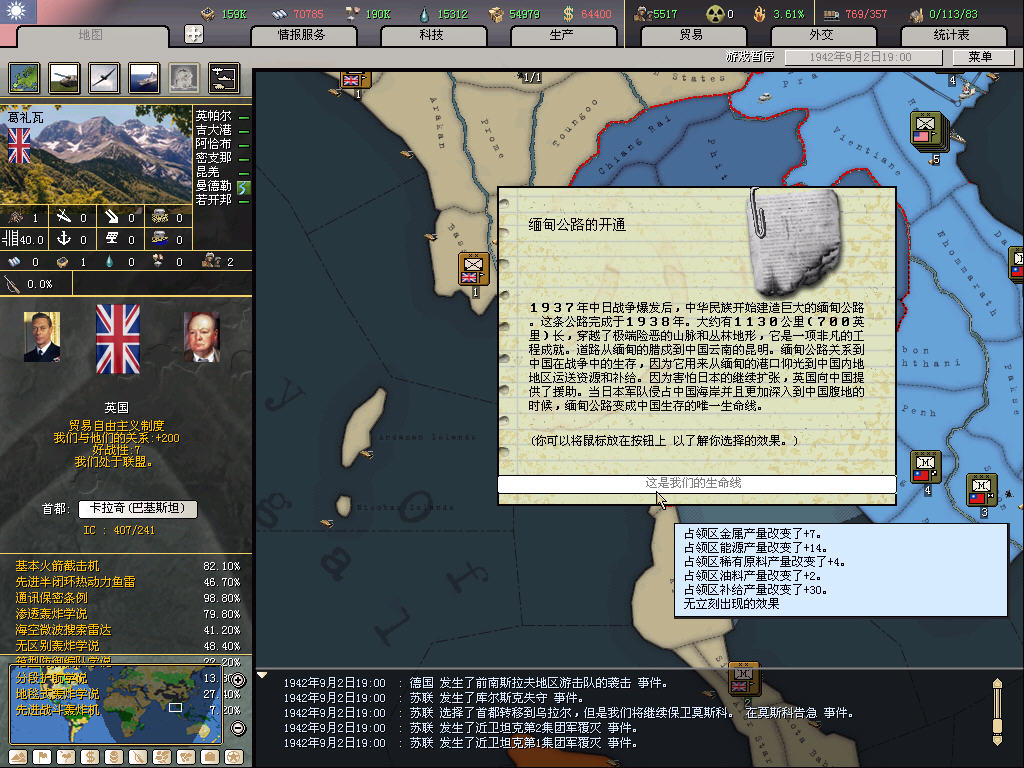This screenshot has height=768, width=1024.
Task: Click the message log scrollbar
Action: point(997,712)
